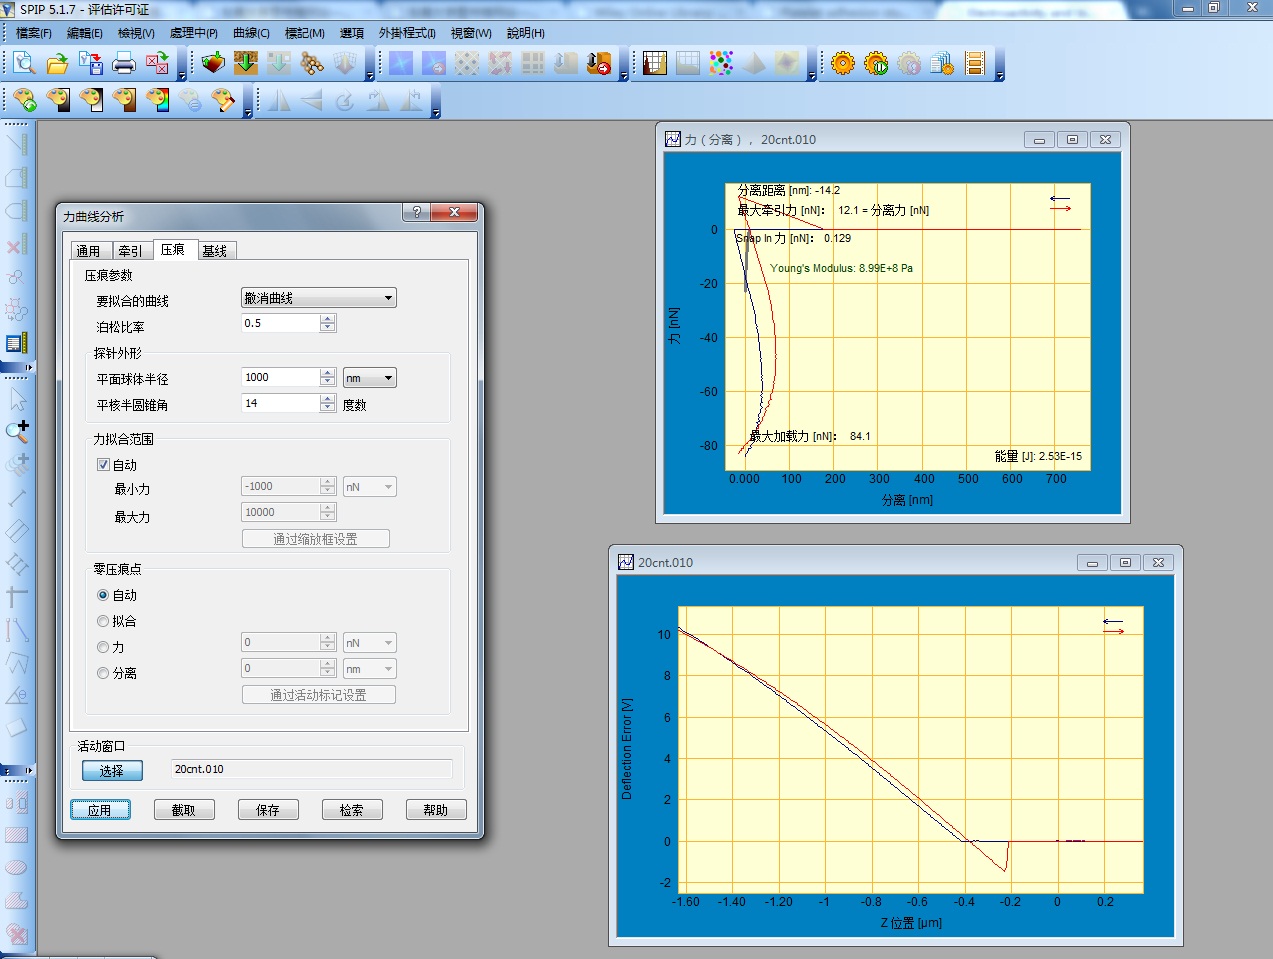Screen dimensions: 1273x959
Task: Open the 要拟合的曲线 dropdown
Action: click(319, 298)
